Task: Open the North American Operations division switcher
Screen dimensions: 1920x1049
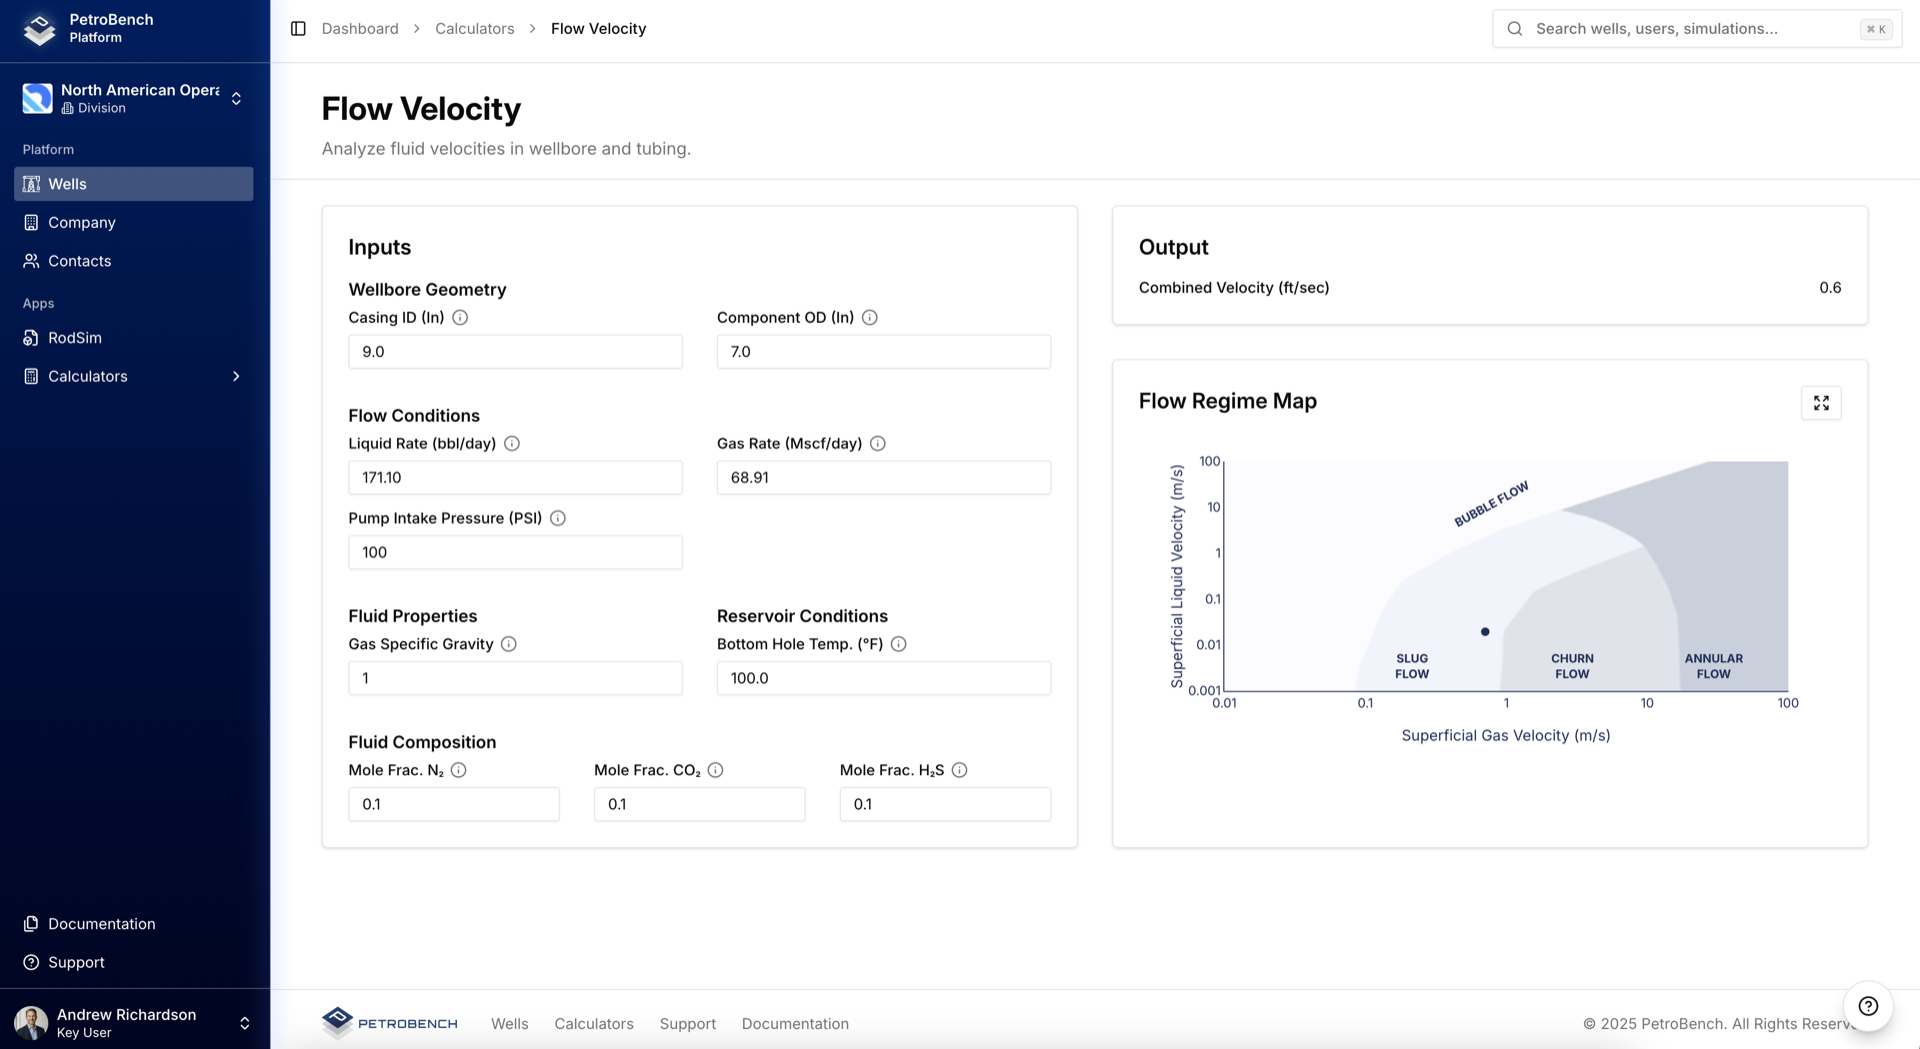Action: 236,98
